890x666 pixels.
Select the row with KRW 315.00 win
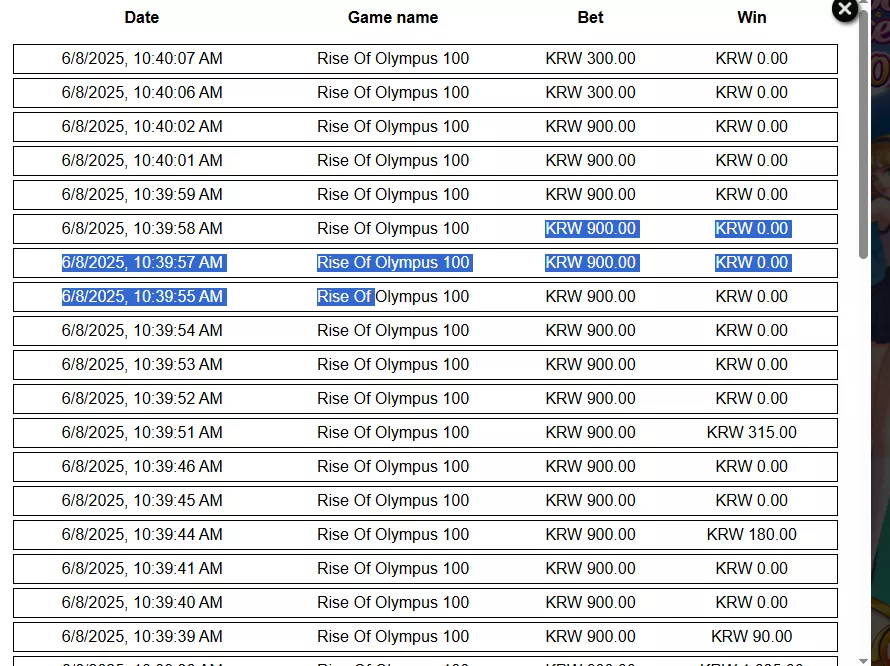tap(425, 433)
